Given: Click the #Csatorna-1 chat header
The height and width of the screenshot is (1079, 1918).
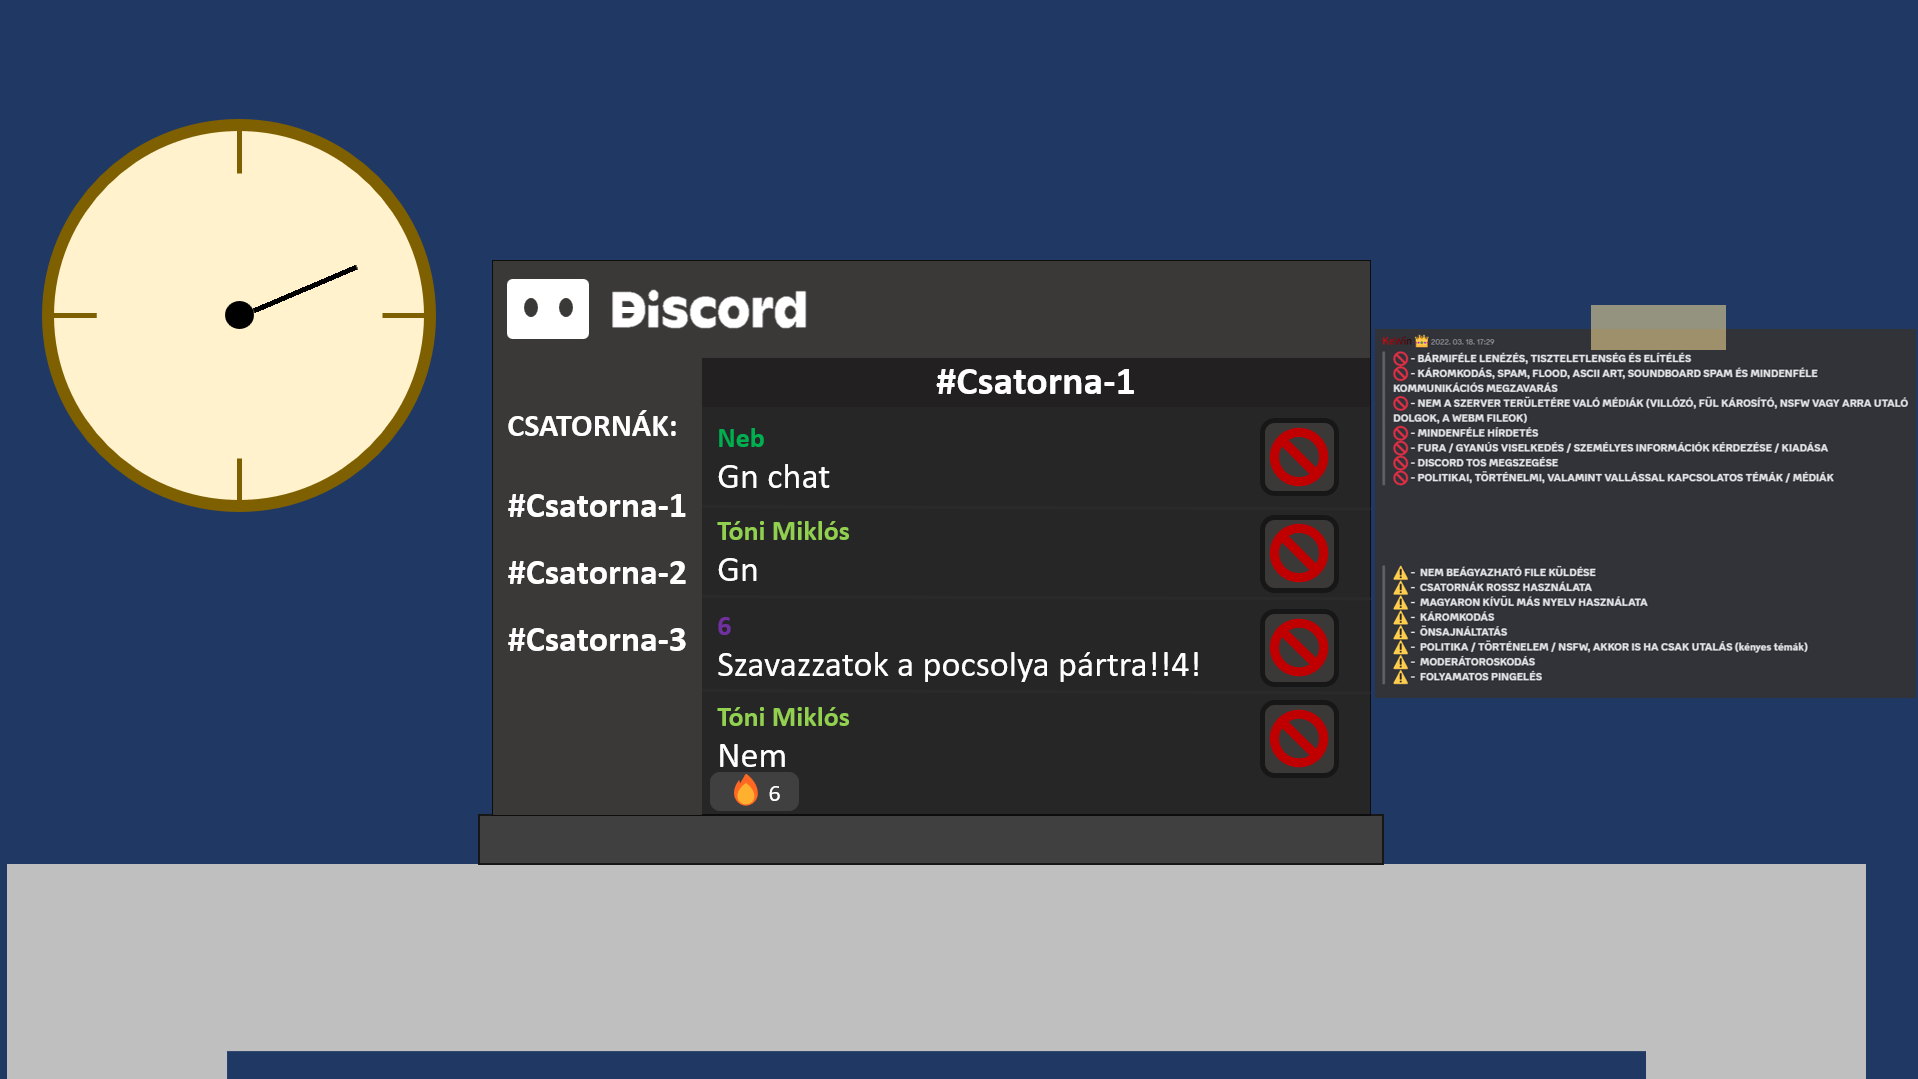Looking at the screenshot, I should [1035, 382].
